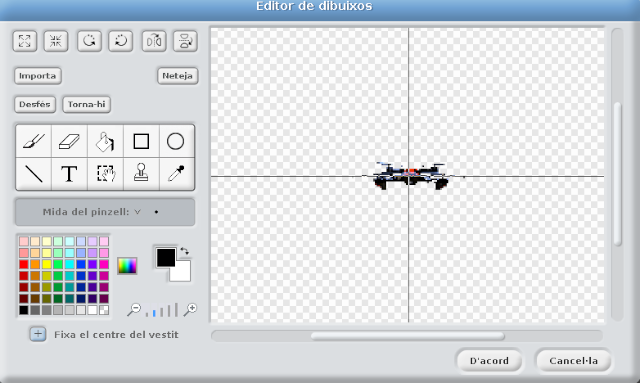Screen dimensions: 640x383
Task: Open the Mida del pinzell dropdown
Action: click(x=105, y=212)
